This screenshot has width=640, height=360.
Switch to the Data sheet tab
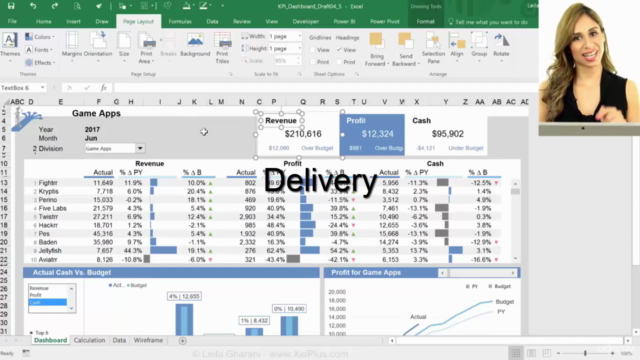119,340
